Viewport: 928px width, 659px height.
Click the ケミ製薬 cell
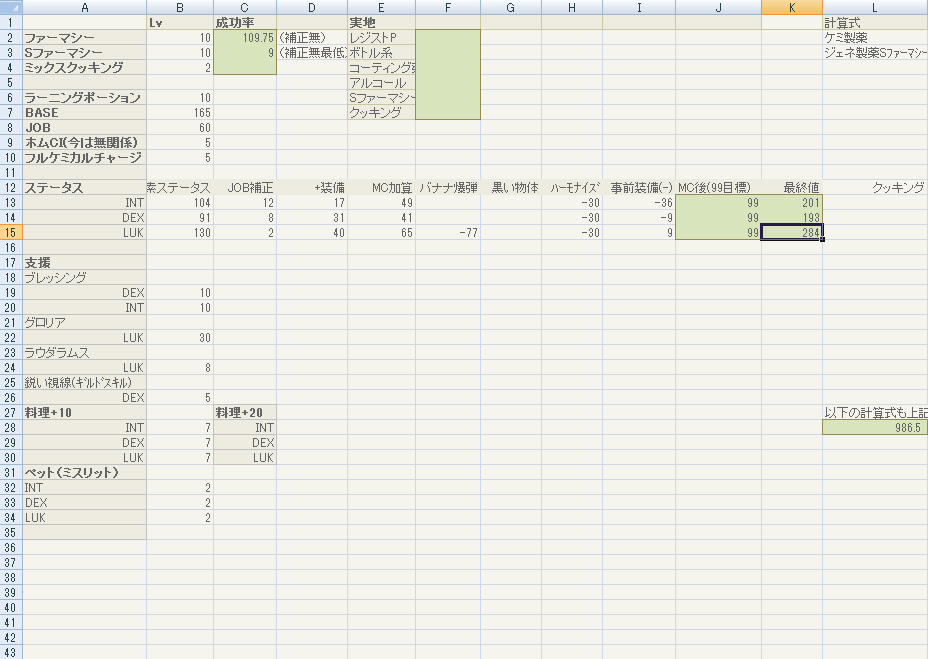click(875, 37)
